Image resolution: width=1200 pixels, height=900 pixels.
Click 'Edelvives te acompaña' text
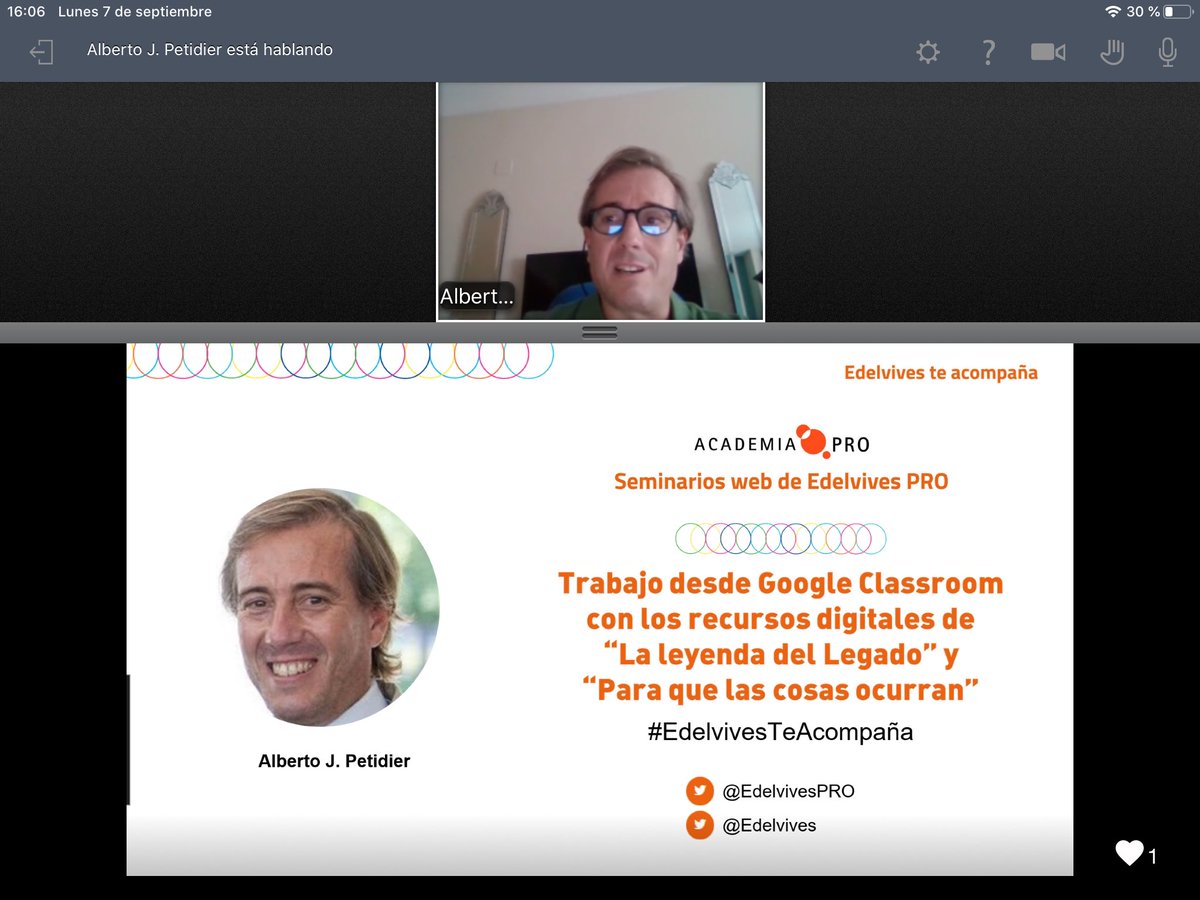pyautogui.click(x=941, y=373)
